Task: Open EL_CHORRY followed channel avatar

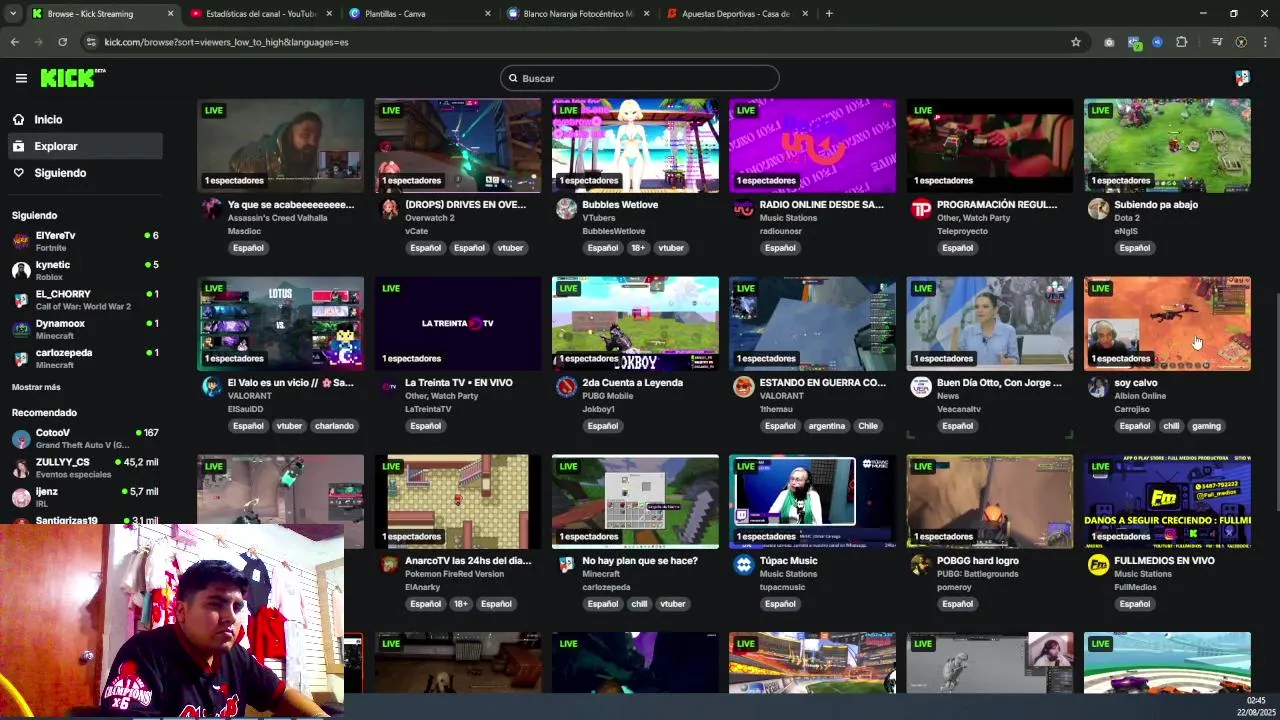Action: 21,299
